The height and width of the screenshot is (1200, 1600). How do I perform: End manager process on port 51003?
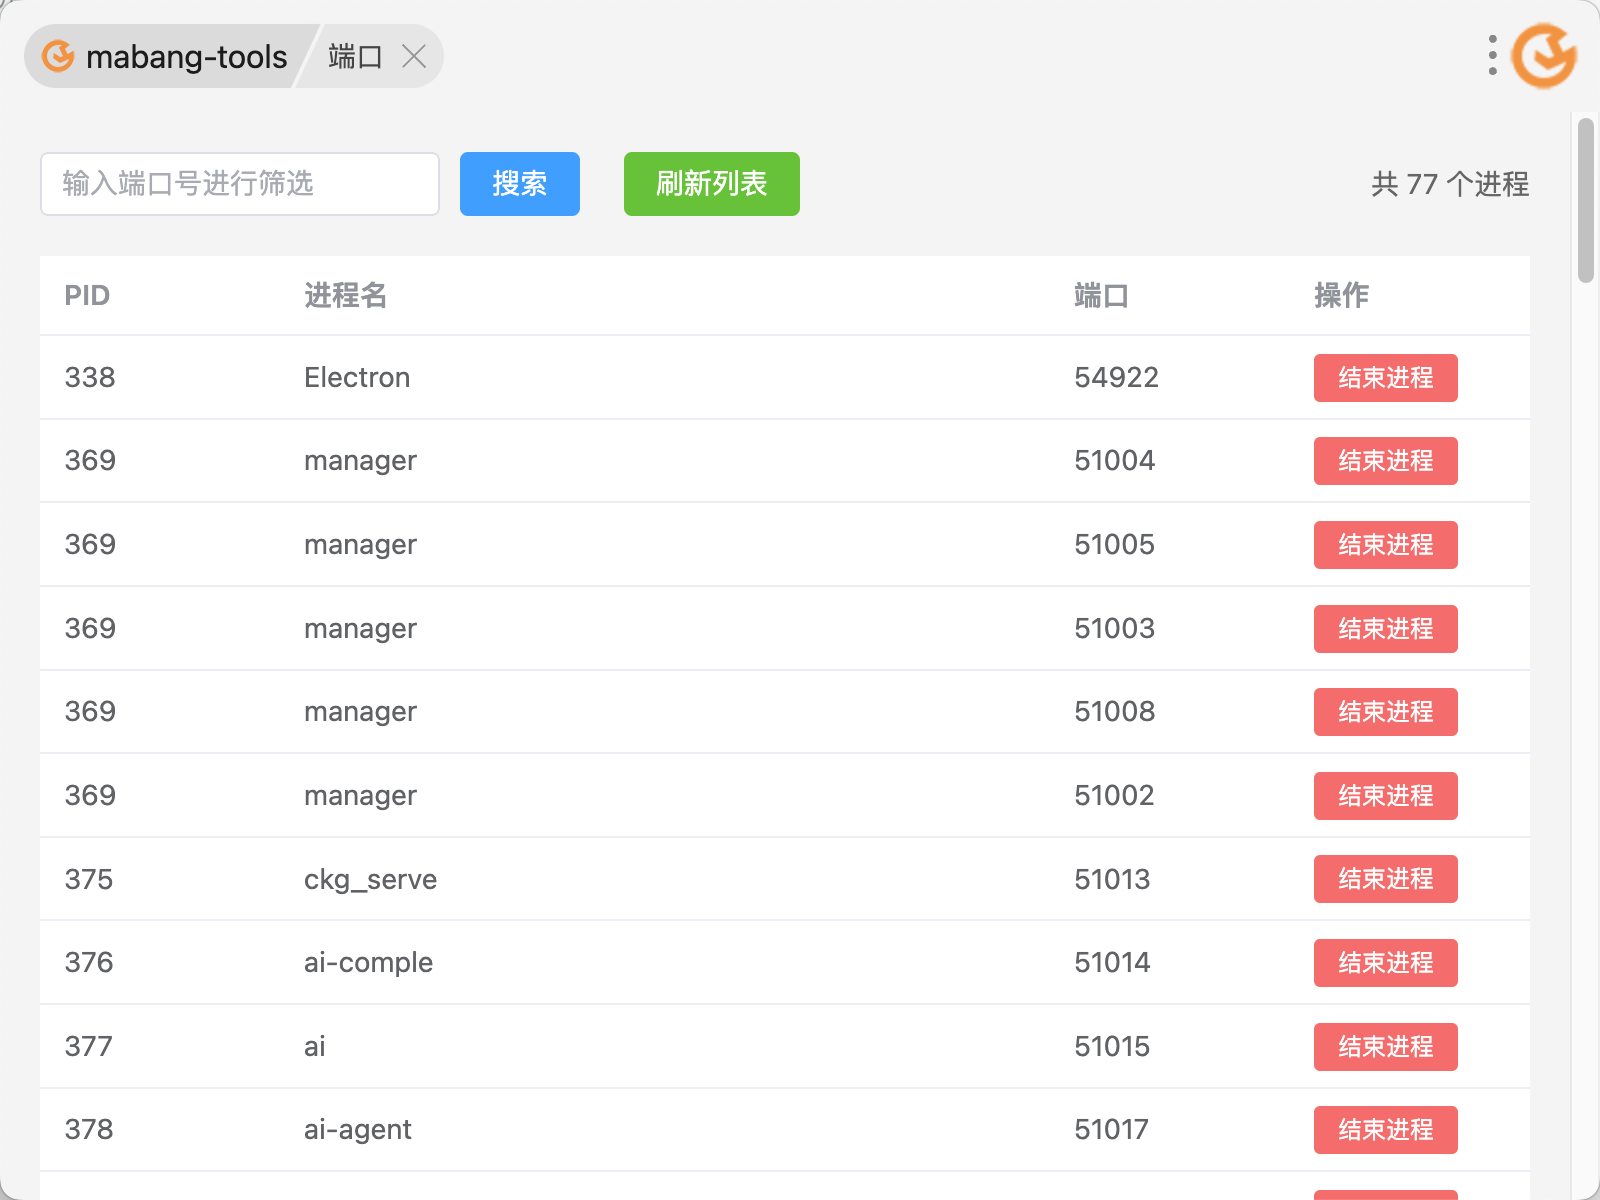pos(1385,629)
